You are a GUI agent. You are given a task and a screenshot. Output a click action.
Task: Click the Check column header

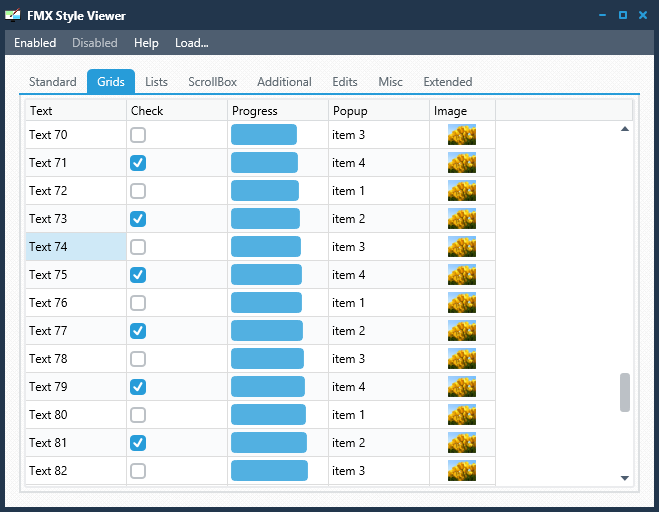coord(177,111)
